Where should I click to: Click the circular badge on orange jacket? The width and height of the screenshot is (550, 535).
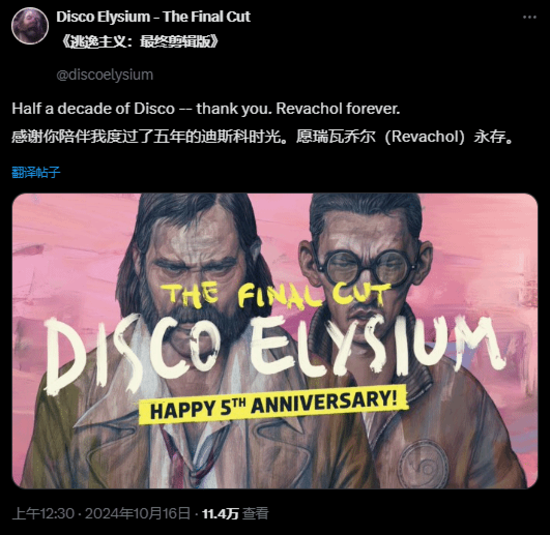coord(425,464)
